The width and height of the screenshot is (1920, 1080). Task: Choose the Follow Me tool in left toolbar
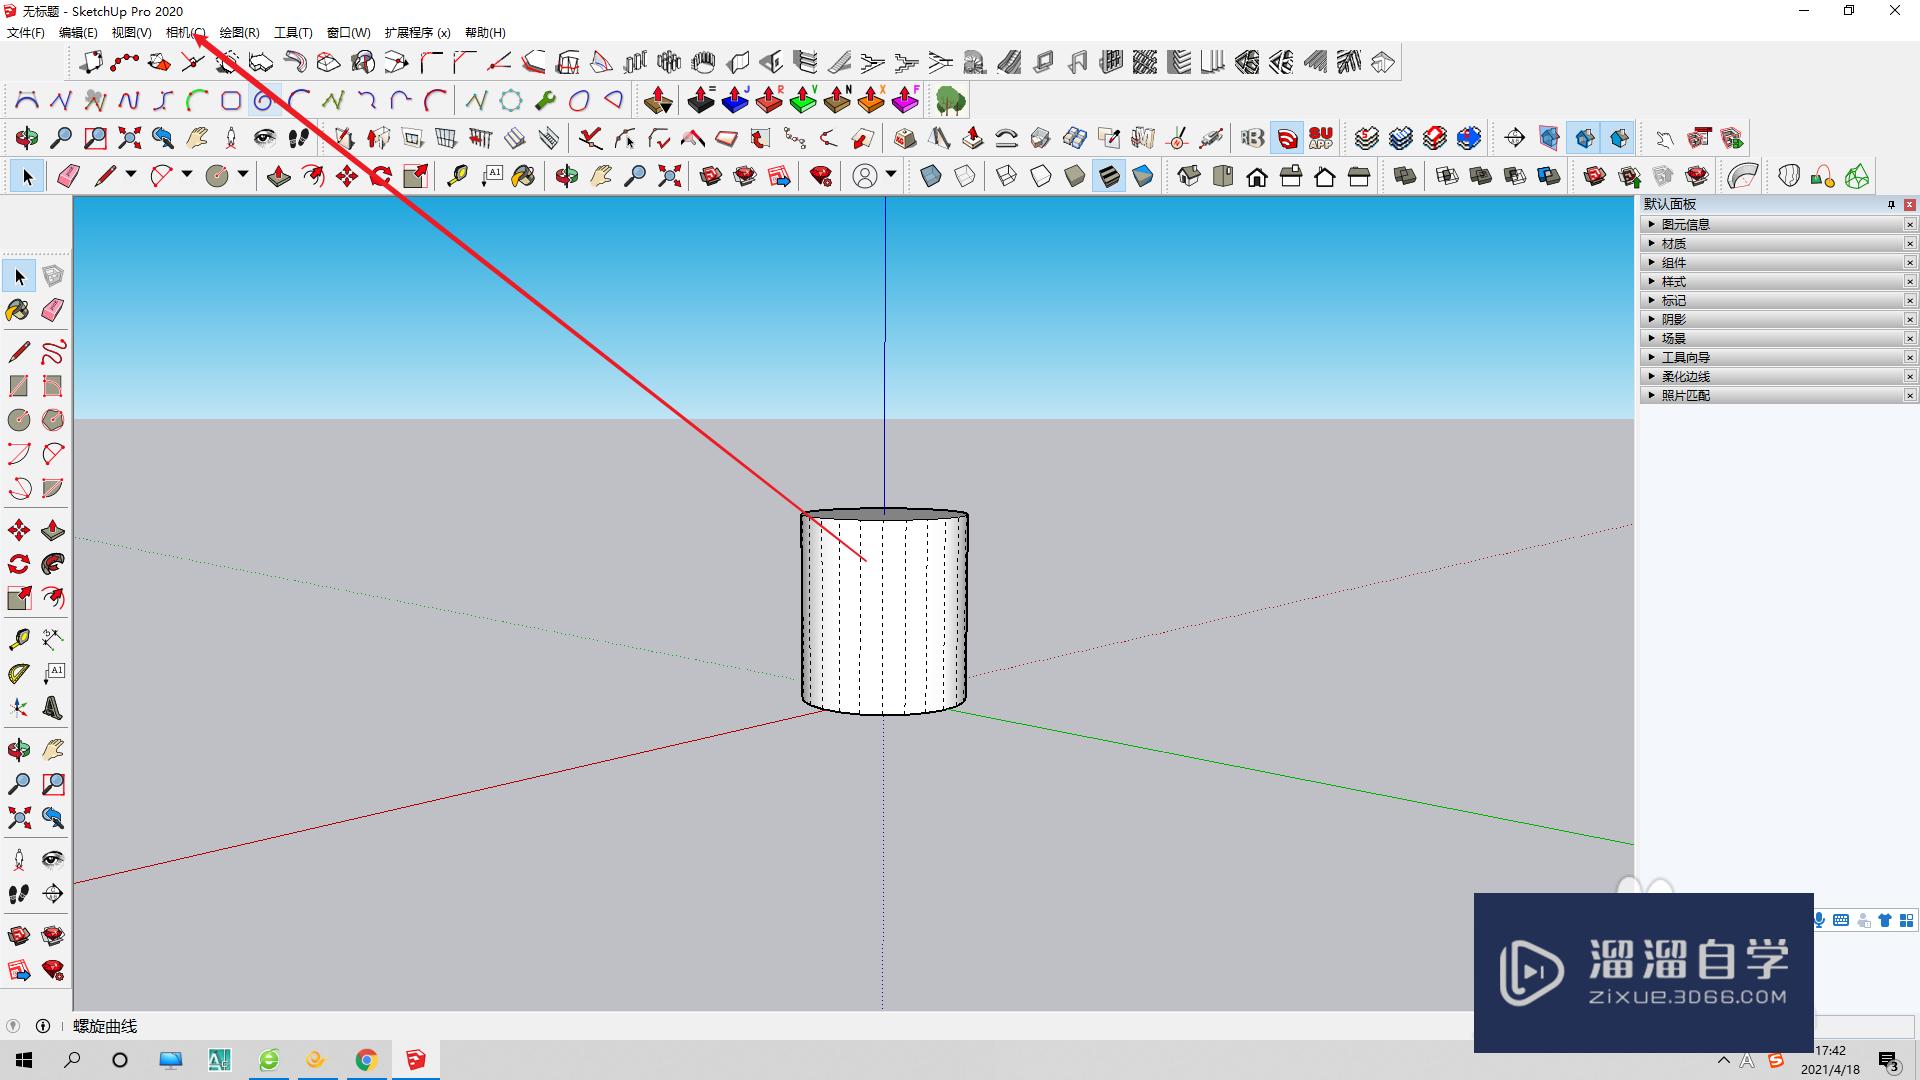click(53, 564)
